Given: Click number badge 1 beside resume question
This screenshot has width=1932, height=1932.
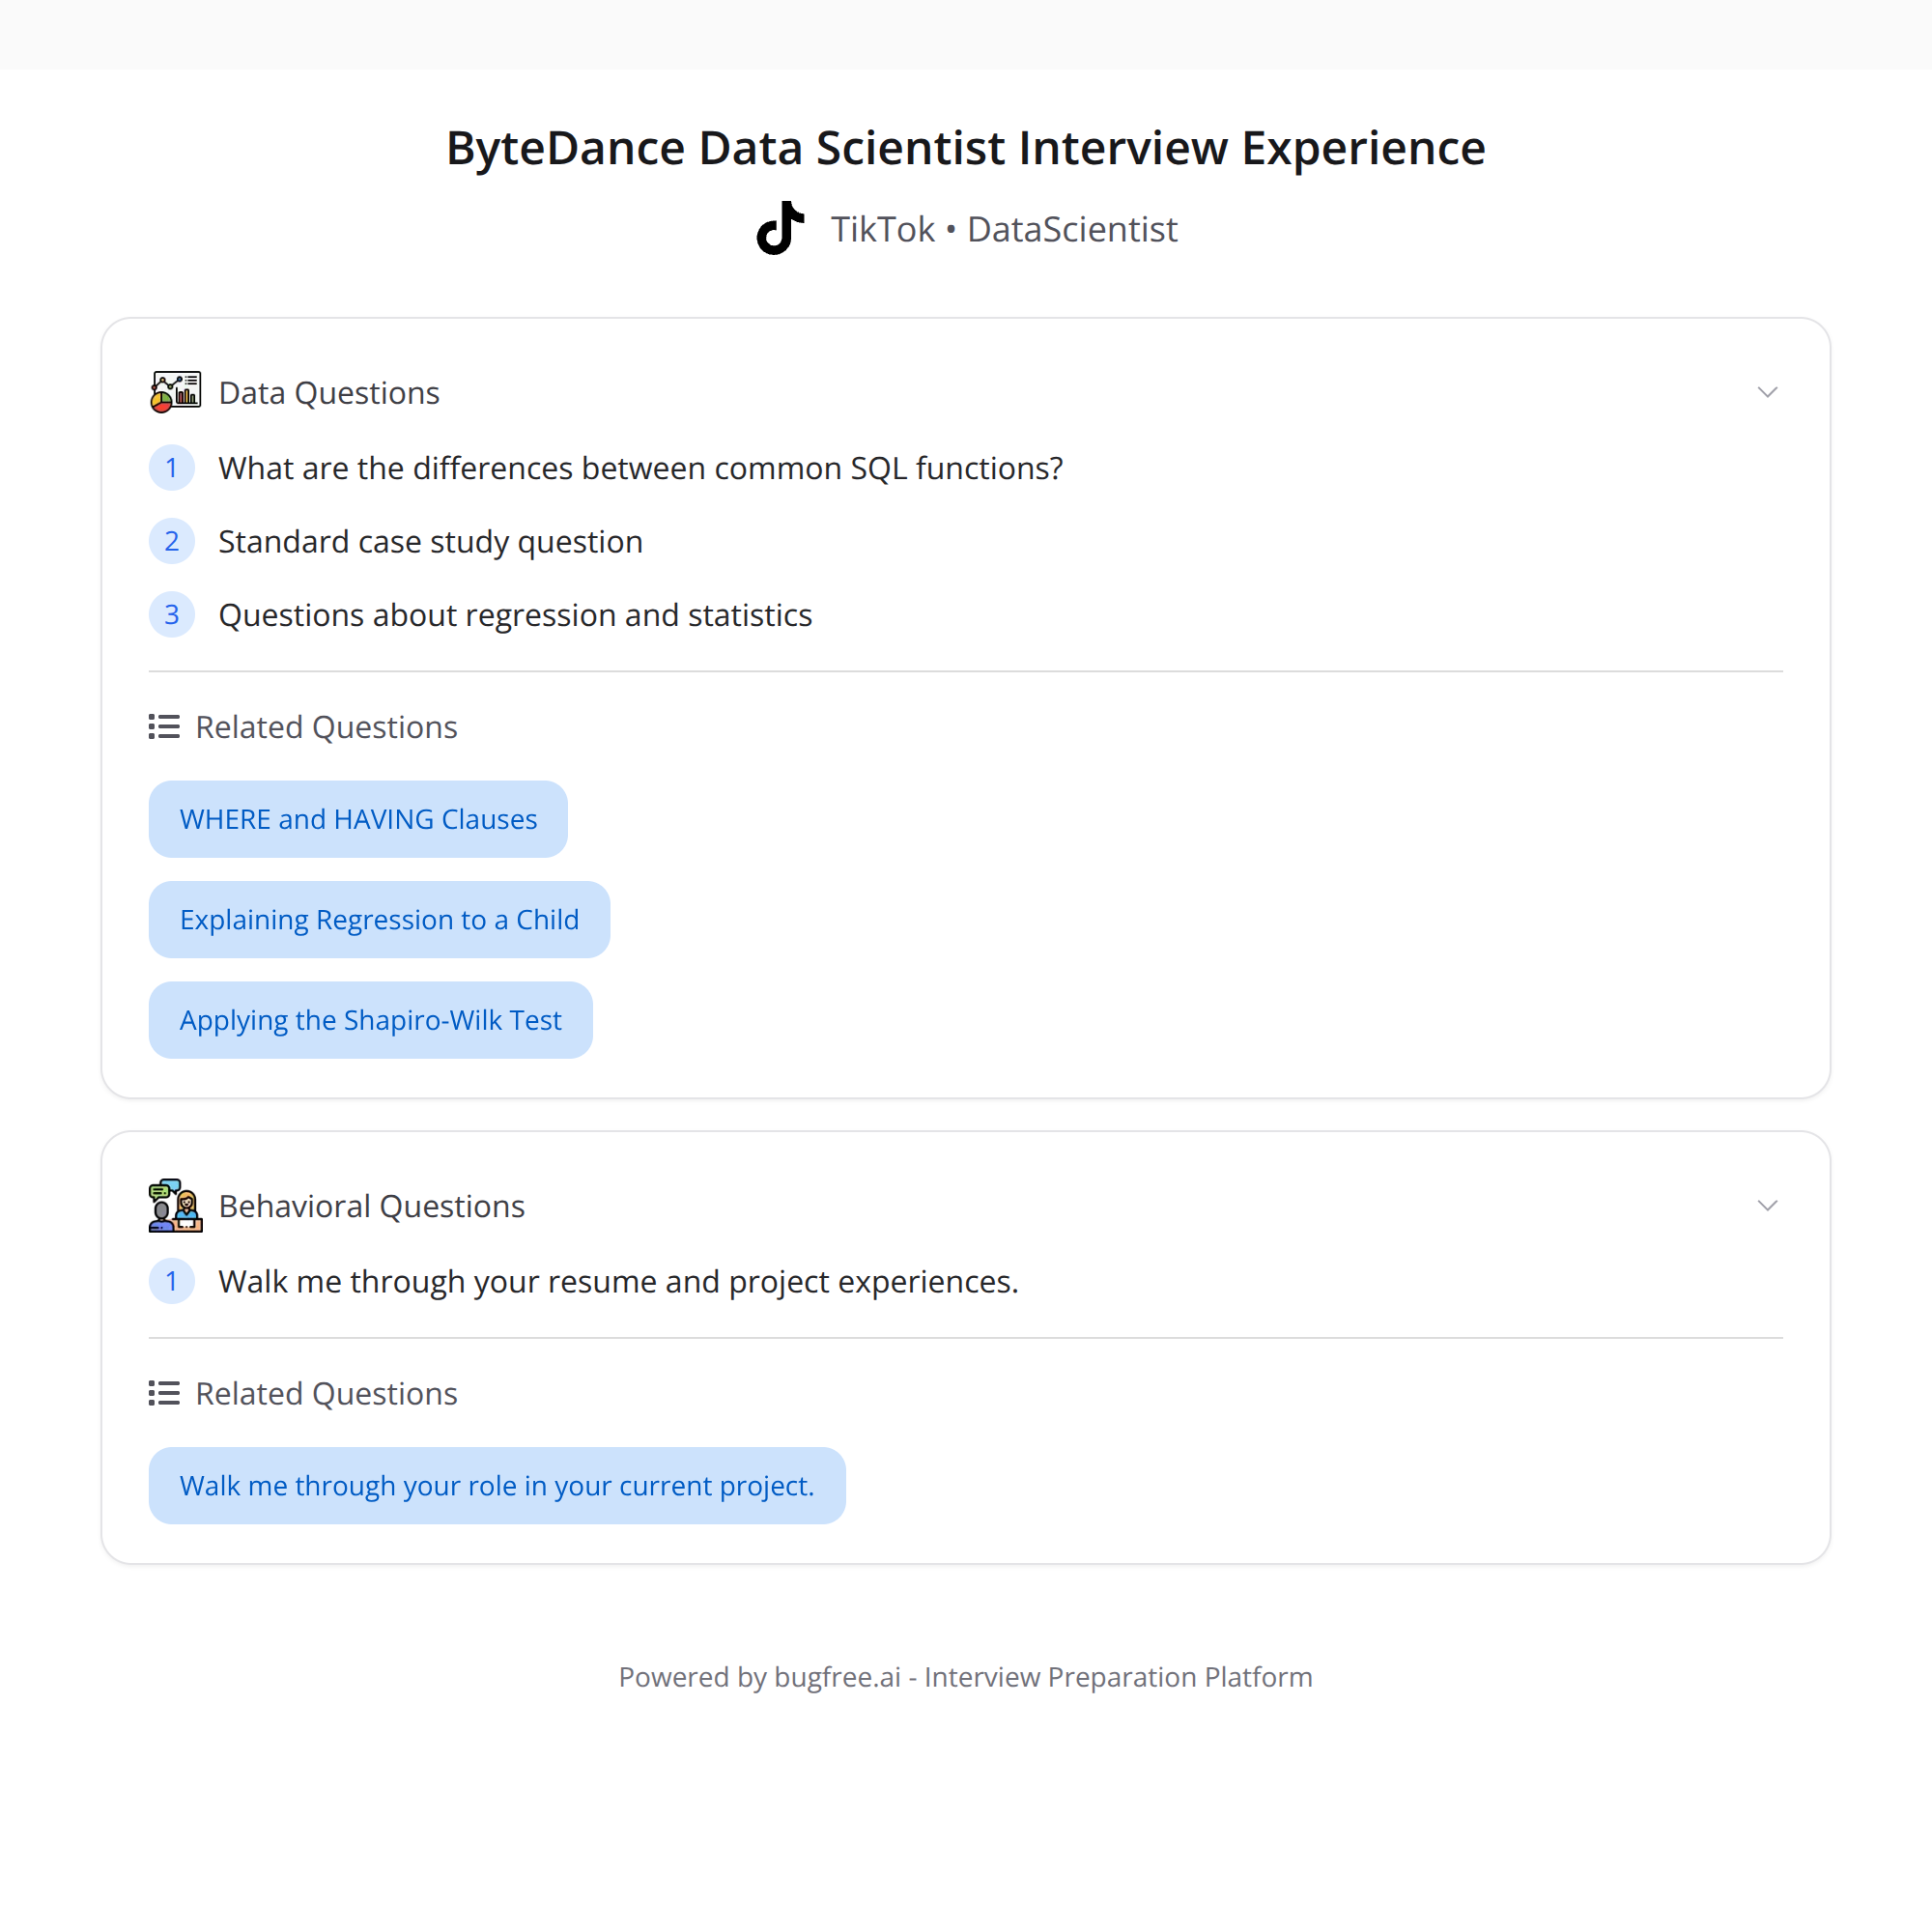Looking at the screenshot, I should [172, 1281].
